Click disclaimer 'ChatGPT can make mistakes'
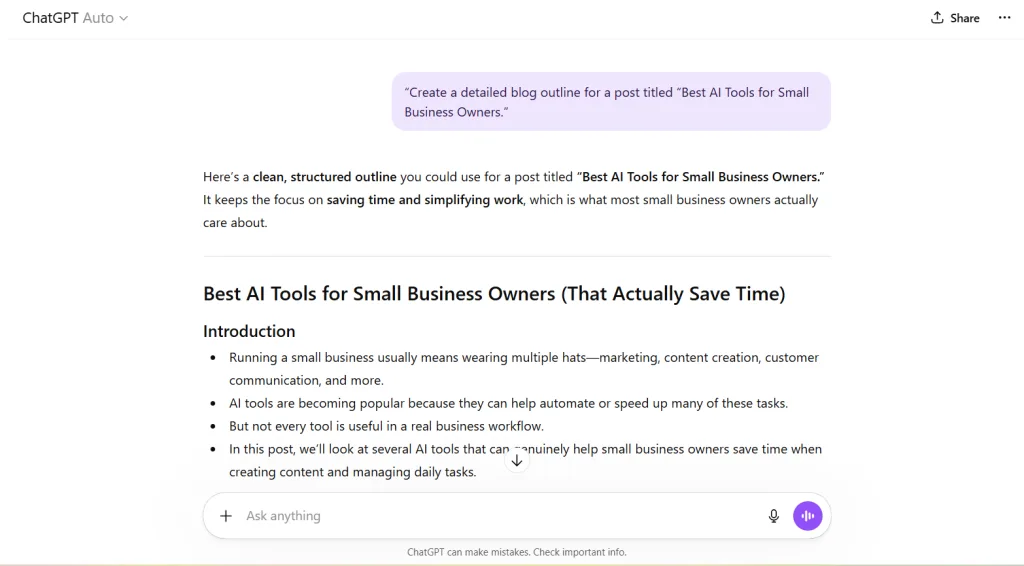 517,552
